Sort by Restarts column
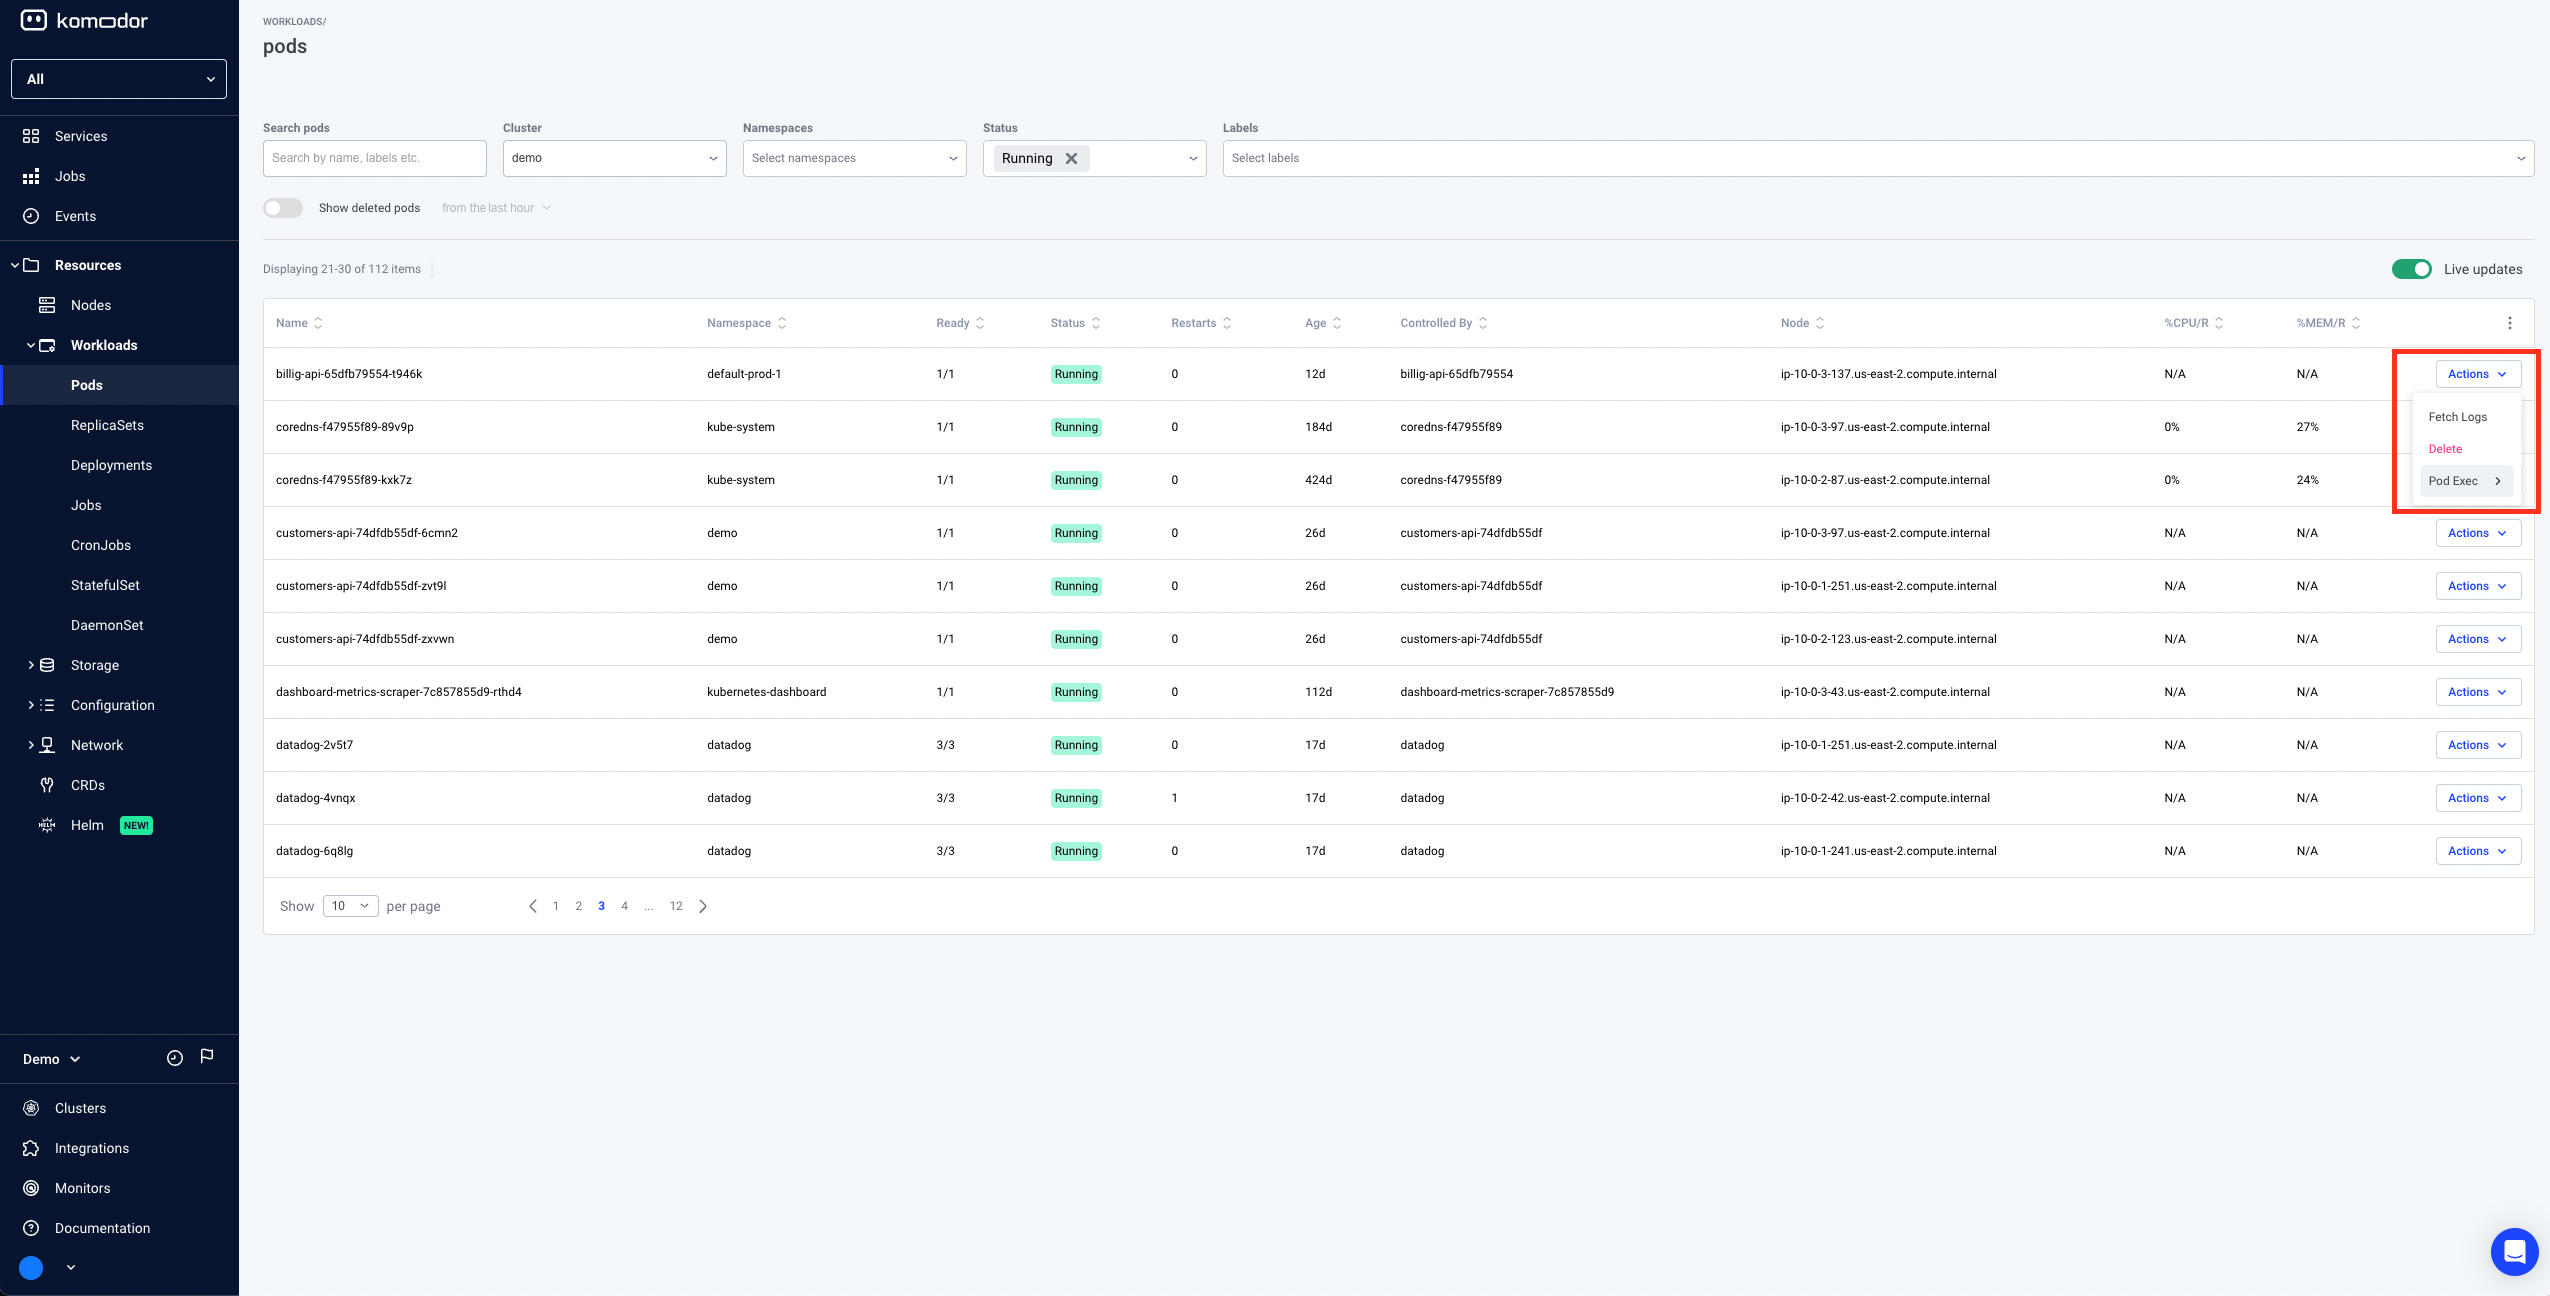The height and width of the screenshot is (1296, 2550). [1201, 323]
